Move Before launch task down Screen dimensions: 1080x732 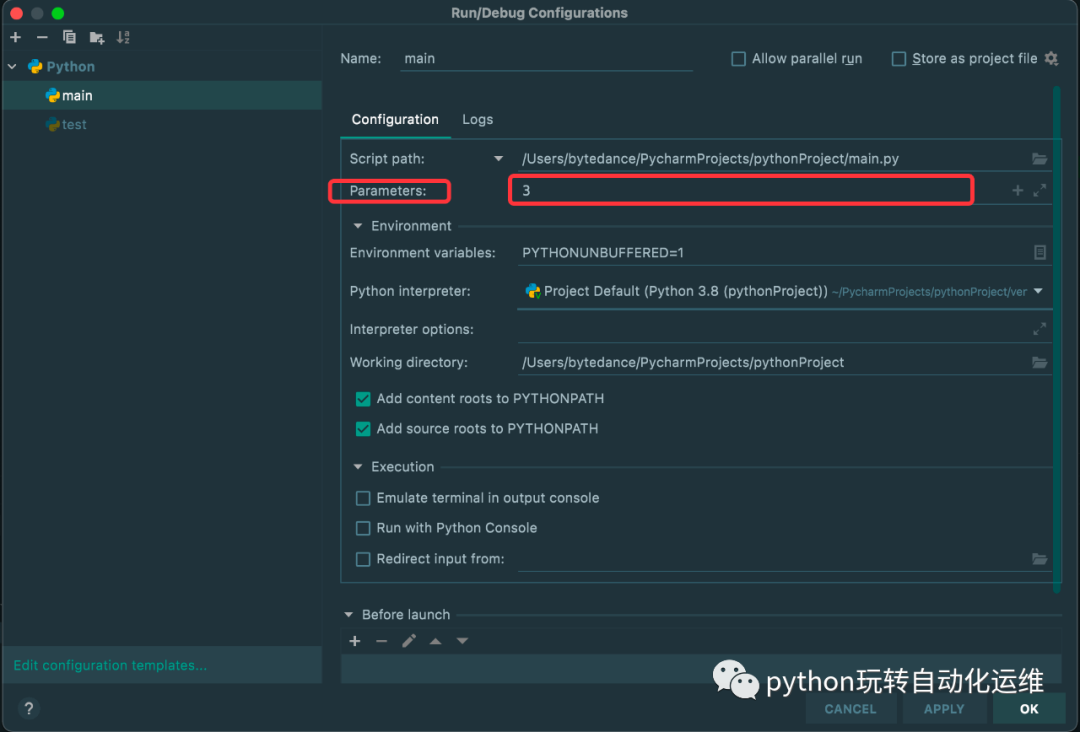(x=462, y=641)
